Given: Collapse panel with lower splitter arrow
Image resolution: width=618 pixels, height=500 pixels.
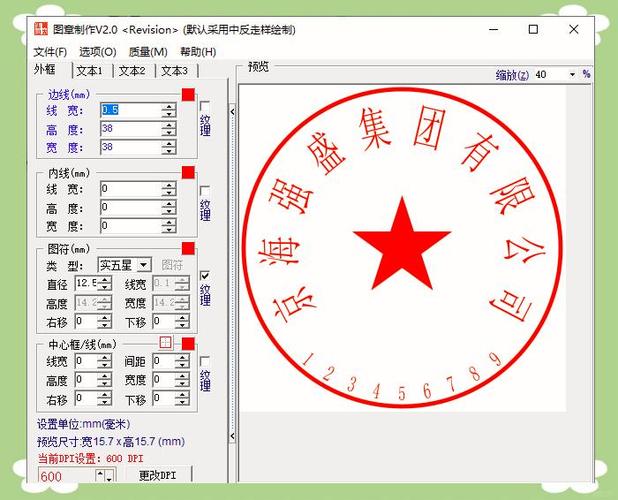Looking at the screenshot, I should [x=233, y=436].
